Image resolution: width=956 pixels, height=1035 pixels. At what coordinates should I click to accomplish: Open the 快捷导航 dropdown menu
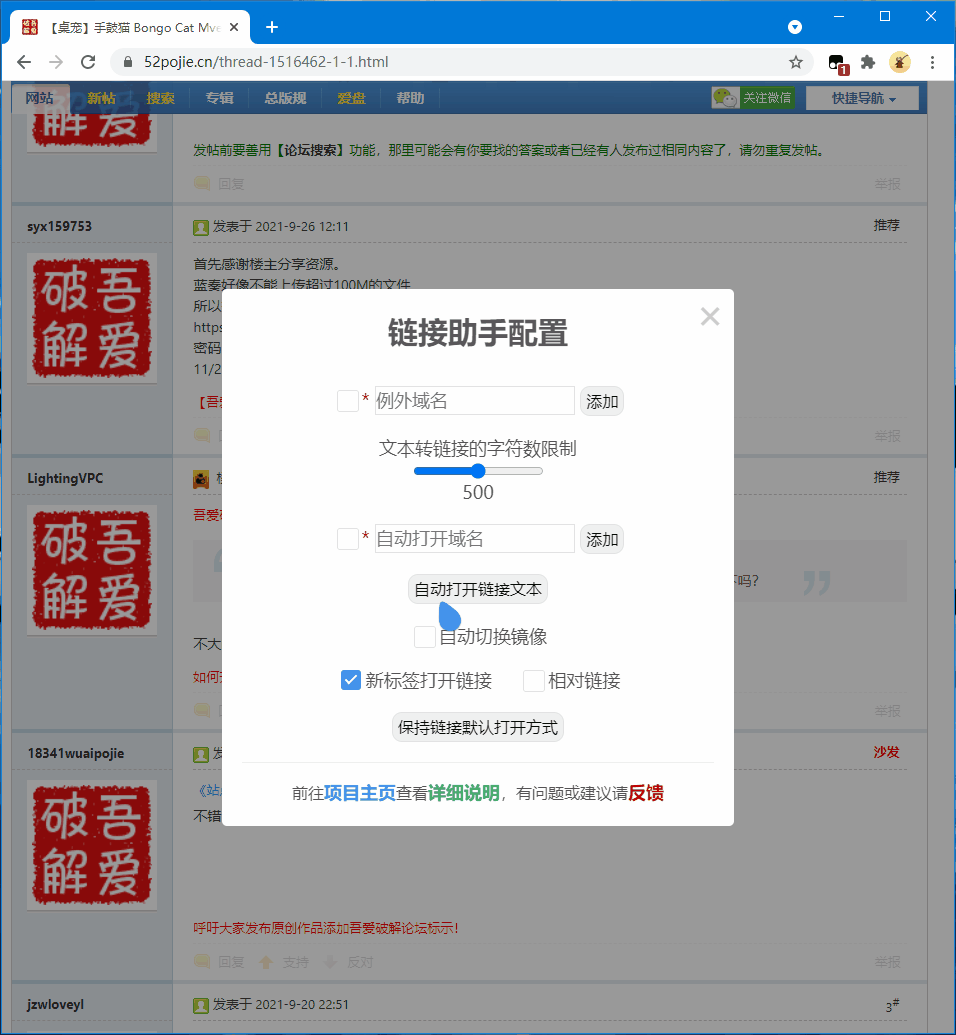pyautogui.click(x=861, y=98)
